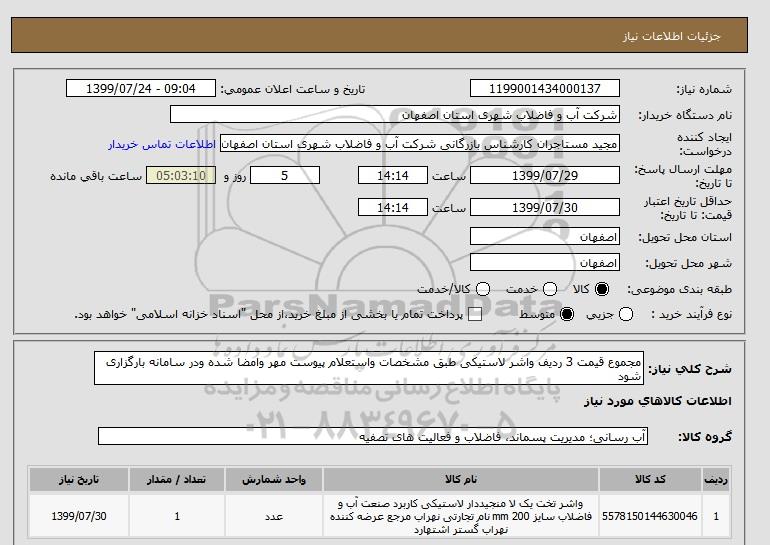Screen dimensions: 770x545
Task: Click the quantity cell 1 in row 1
Action: pos(177,516)
